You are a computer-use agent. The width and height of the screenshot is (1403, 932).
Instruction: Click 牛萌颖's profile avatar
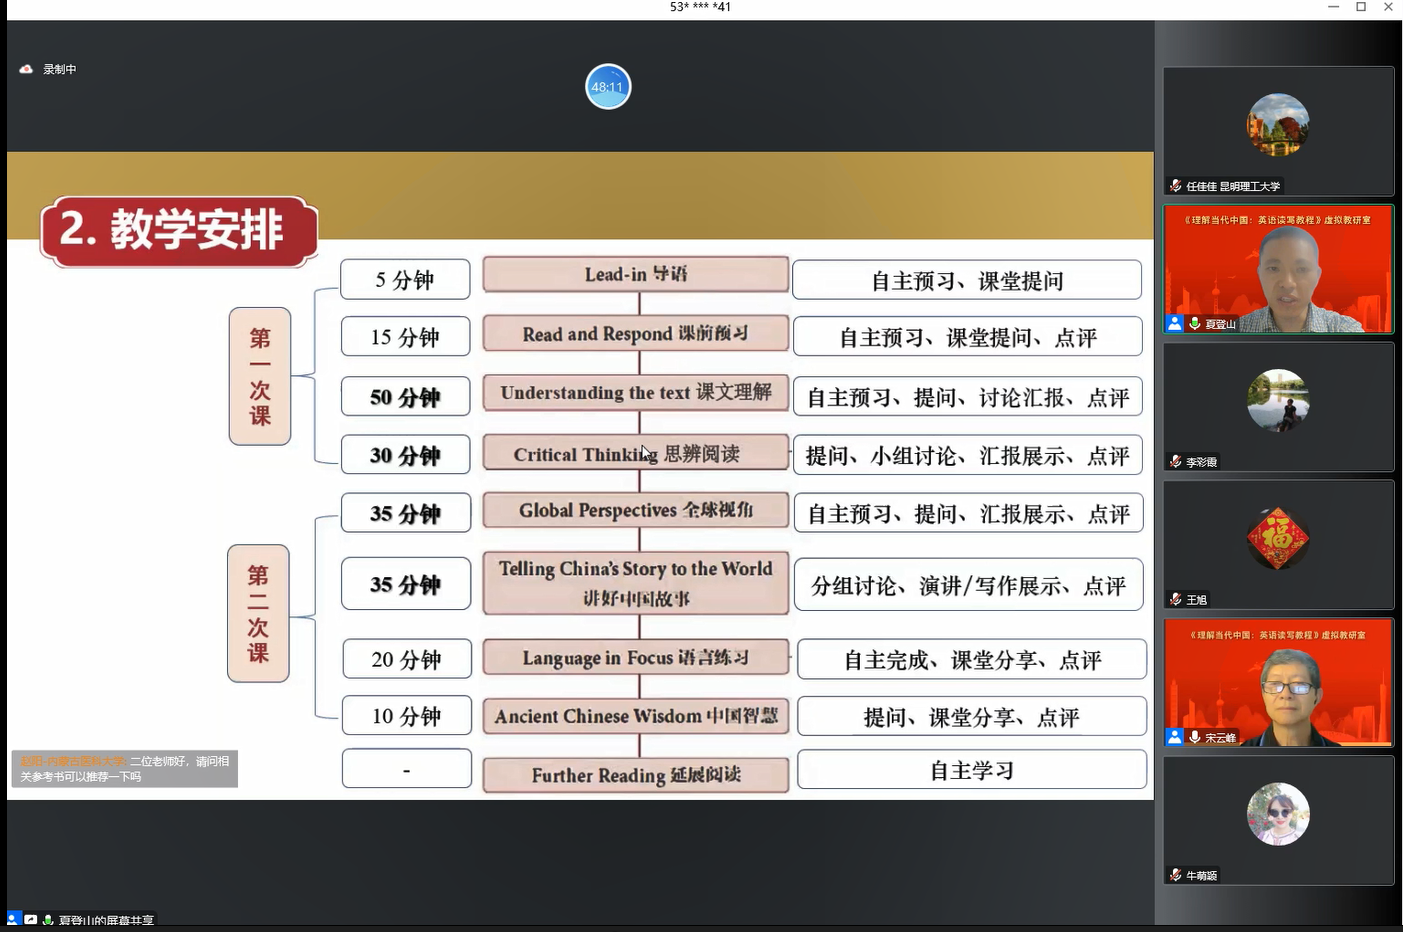pos(1278,814)
